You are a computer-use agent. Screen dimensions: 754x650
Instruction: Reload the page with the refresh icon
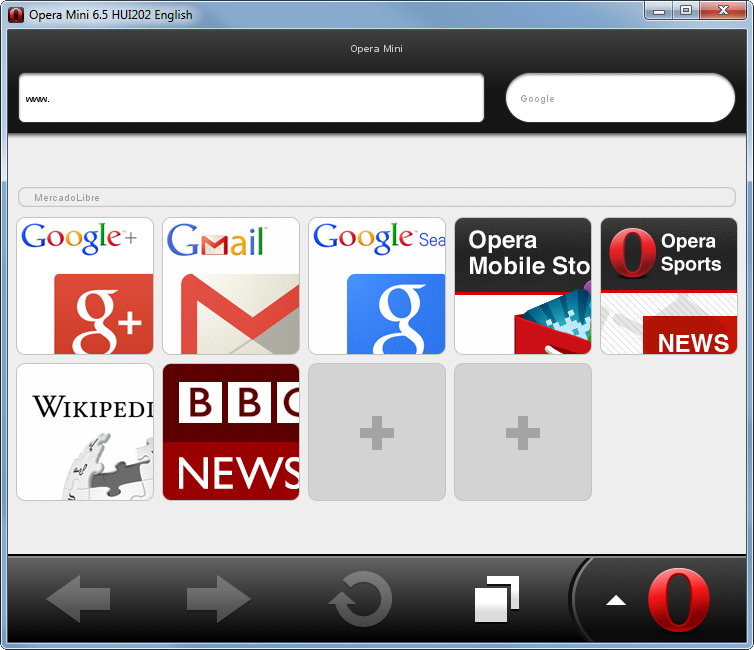(361, 599)
